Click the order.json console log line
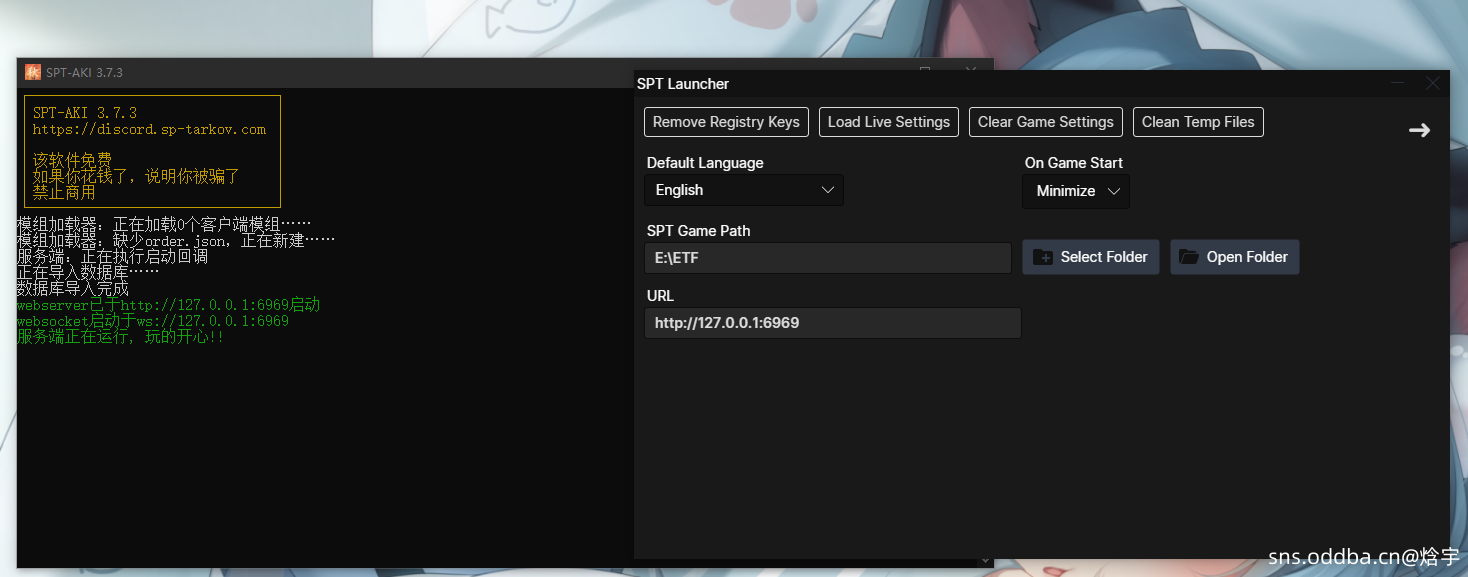This screenshot has width=1468, height=577. [176, 240]
